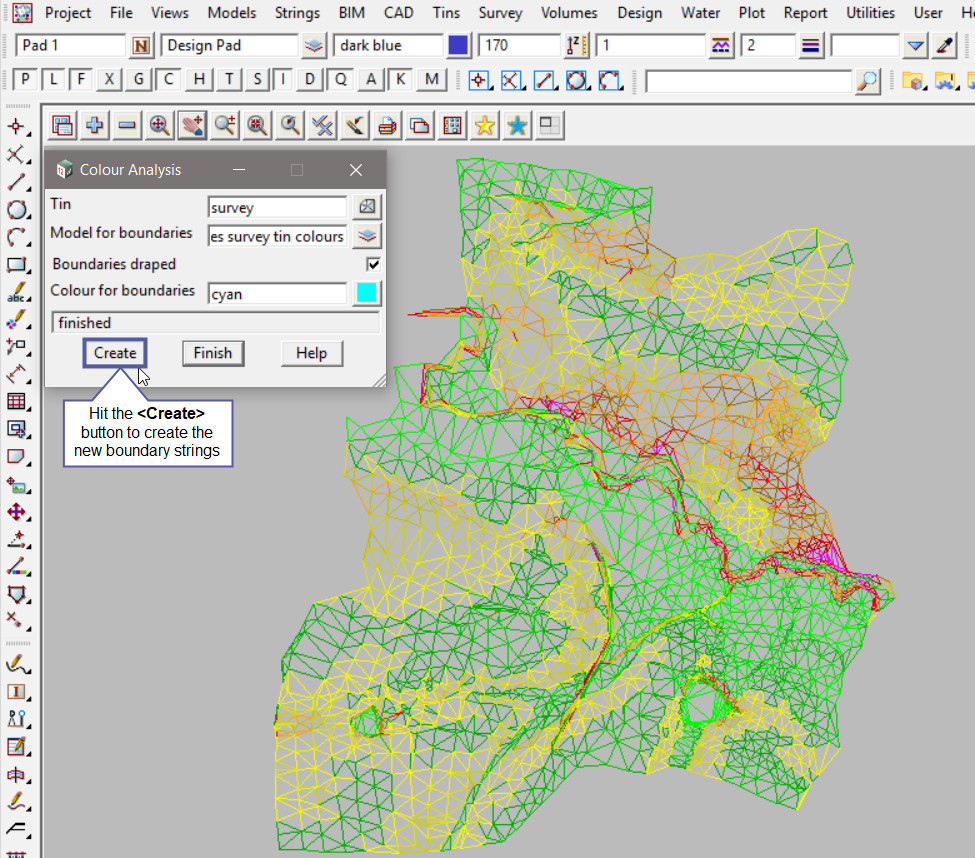The height and width of the screenshot is (858, 975).
Task: Select the pan hand tool
Action: pyautogui.click(x=192, y=125)
